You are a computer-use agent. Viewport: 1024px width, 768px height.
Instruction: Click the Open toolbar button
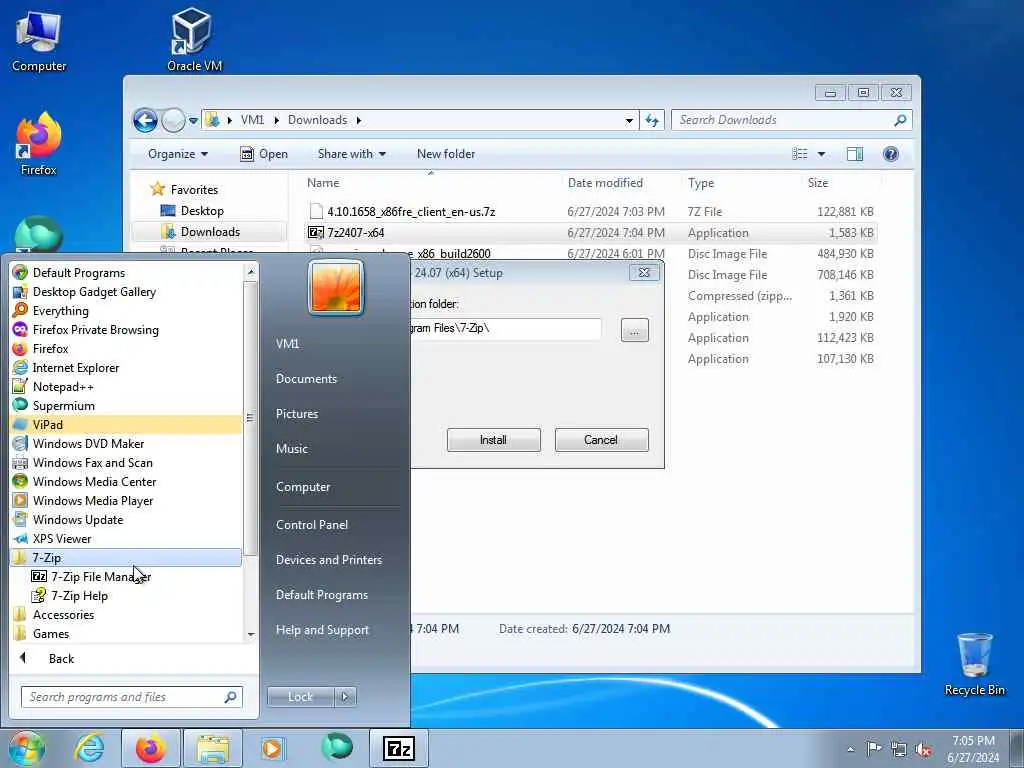(x=264, y=154)
